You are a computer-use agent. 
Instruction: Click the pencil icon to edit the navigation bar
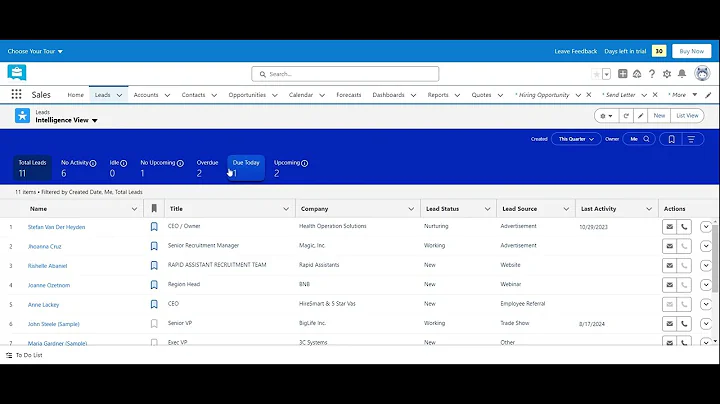point(708,95)
